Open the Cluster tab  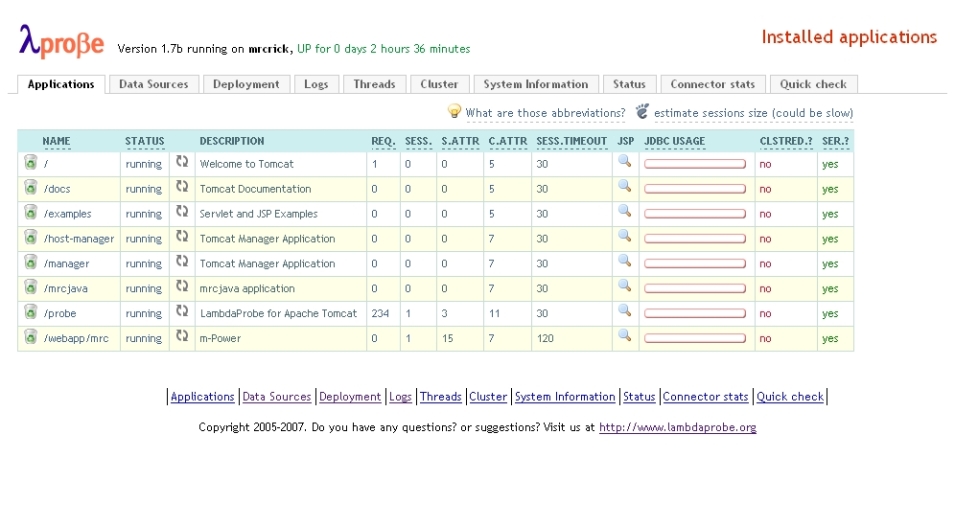(439, 85)
